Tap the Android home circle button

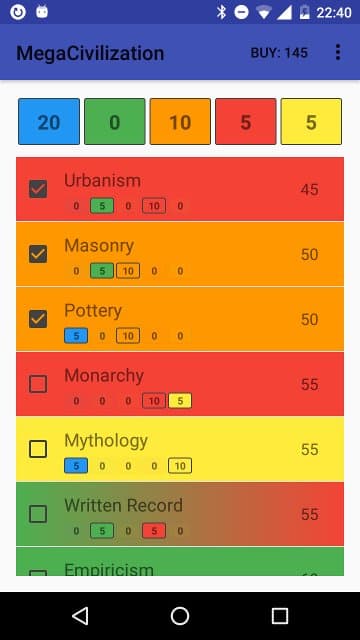pos(180,616)
